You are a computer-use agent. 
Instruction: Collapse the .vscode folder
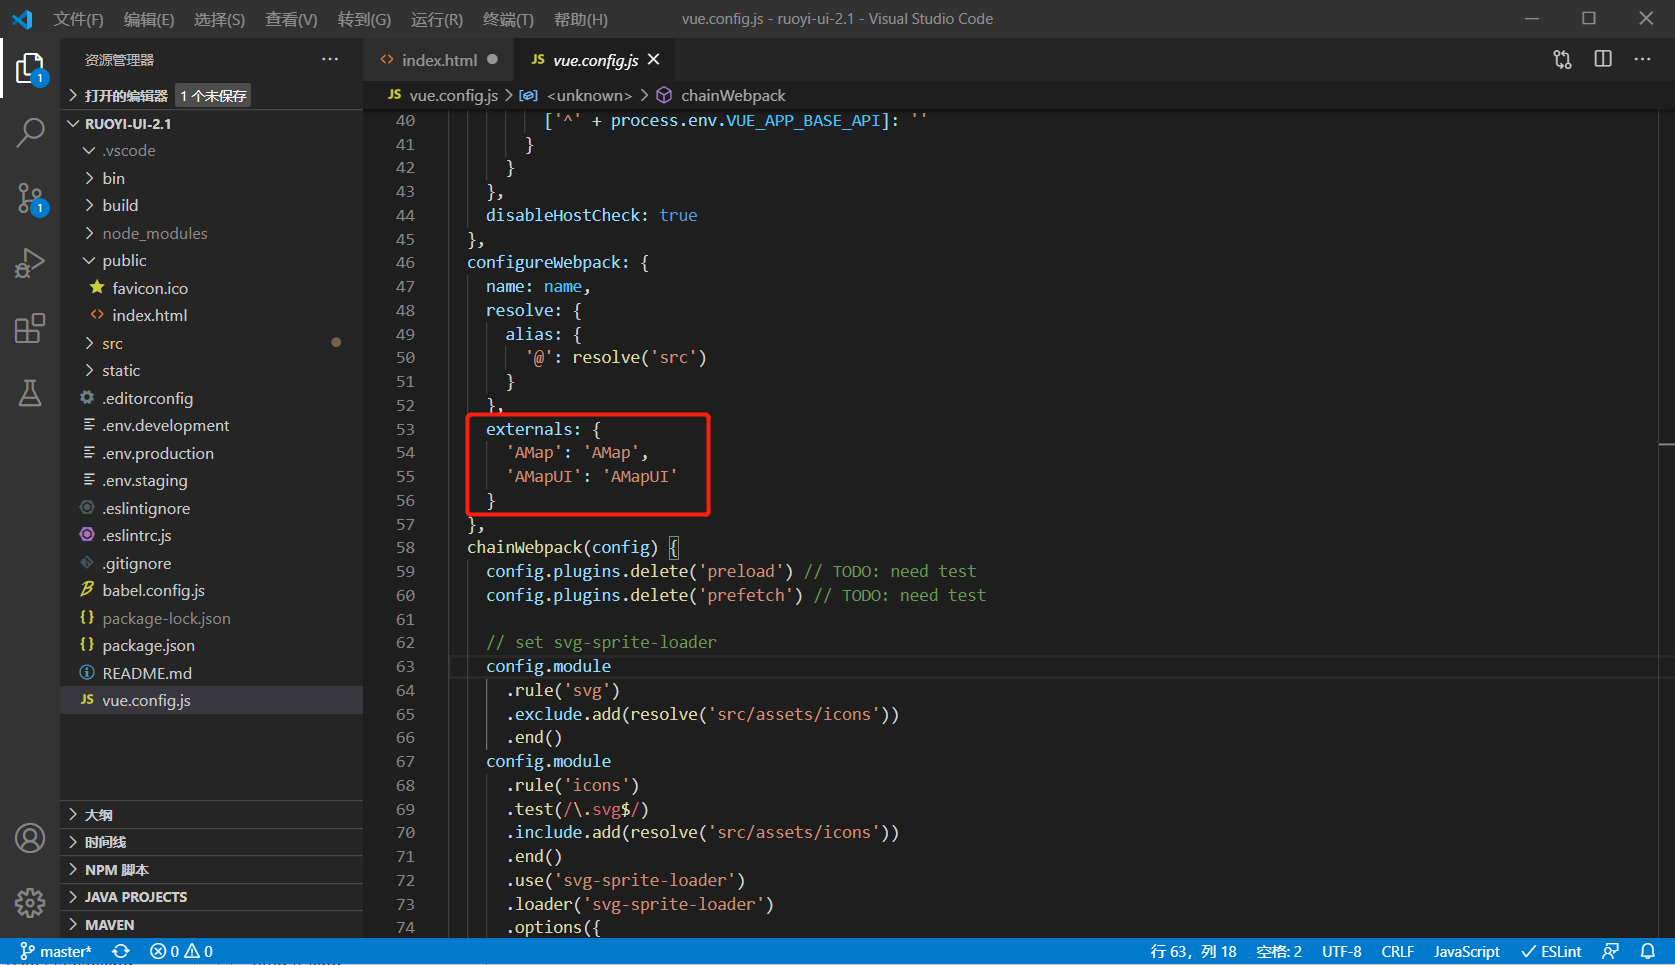211,151
